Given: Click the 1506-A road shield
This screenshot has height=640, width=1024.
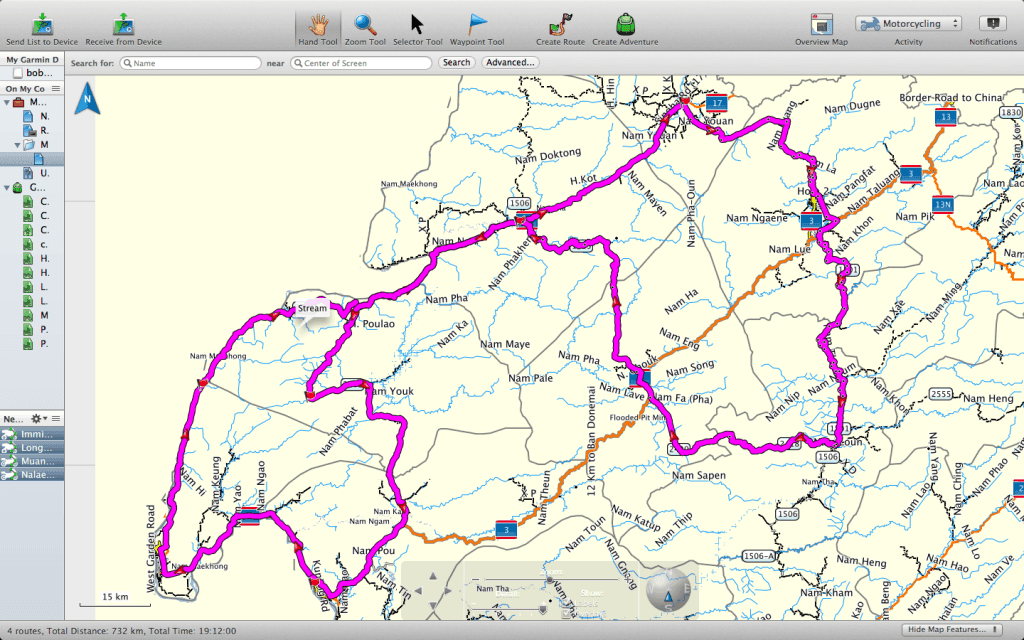Looking at the screenshot, I should coord(759,556).
